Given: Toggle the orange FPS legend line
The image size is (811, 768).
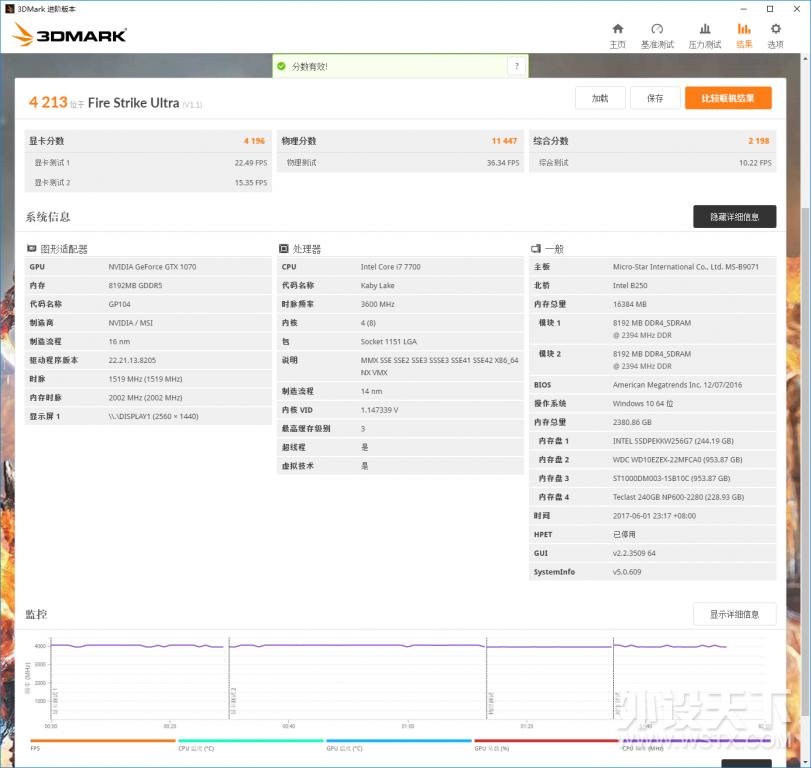Looking at the screenshot, I should pos(102,741).
